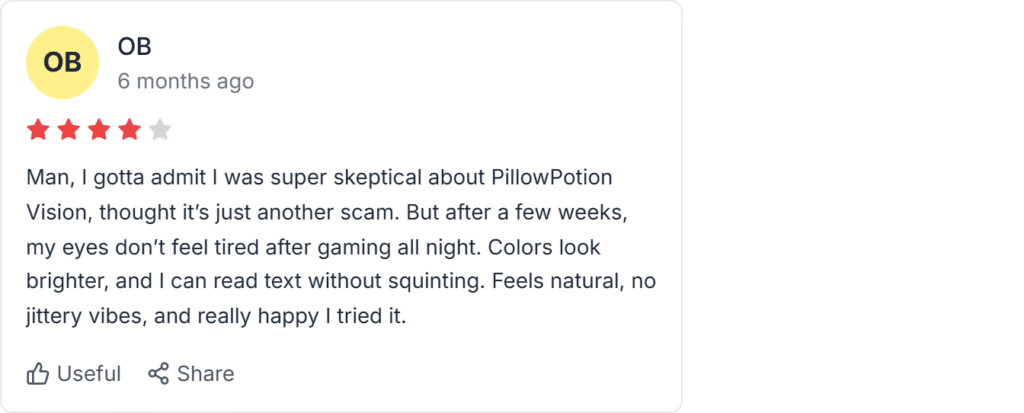Select the first red rating star

click(x=38, y=130)
